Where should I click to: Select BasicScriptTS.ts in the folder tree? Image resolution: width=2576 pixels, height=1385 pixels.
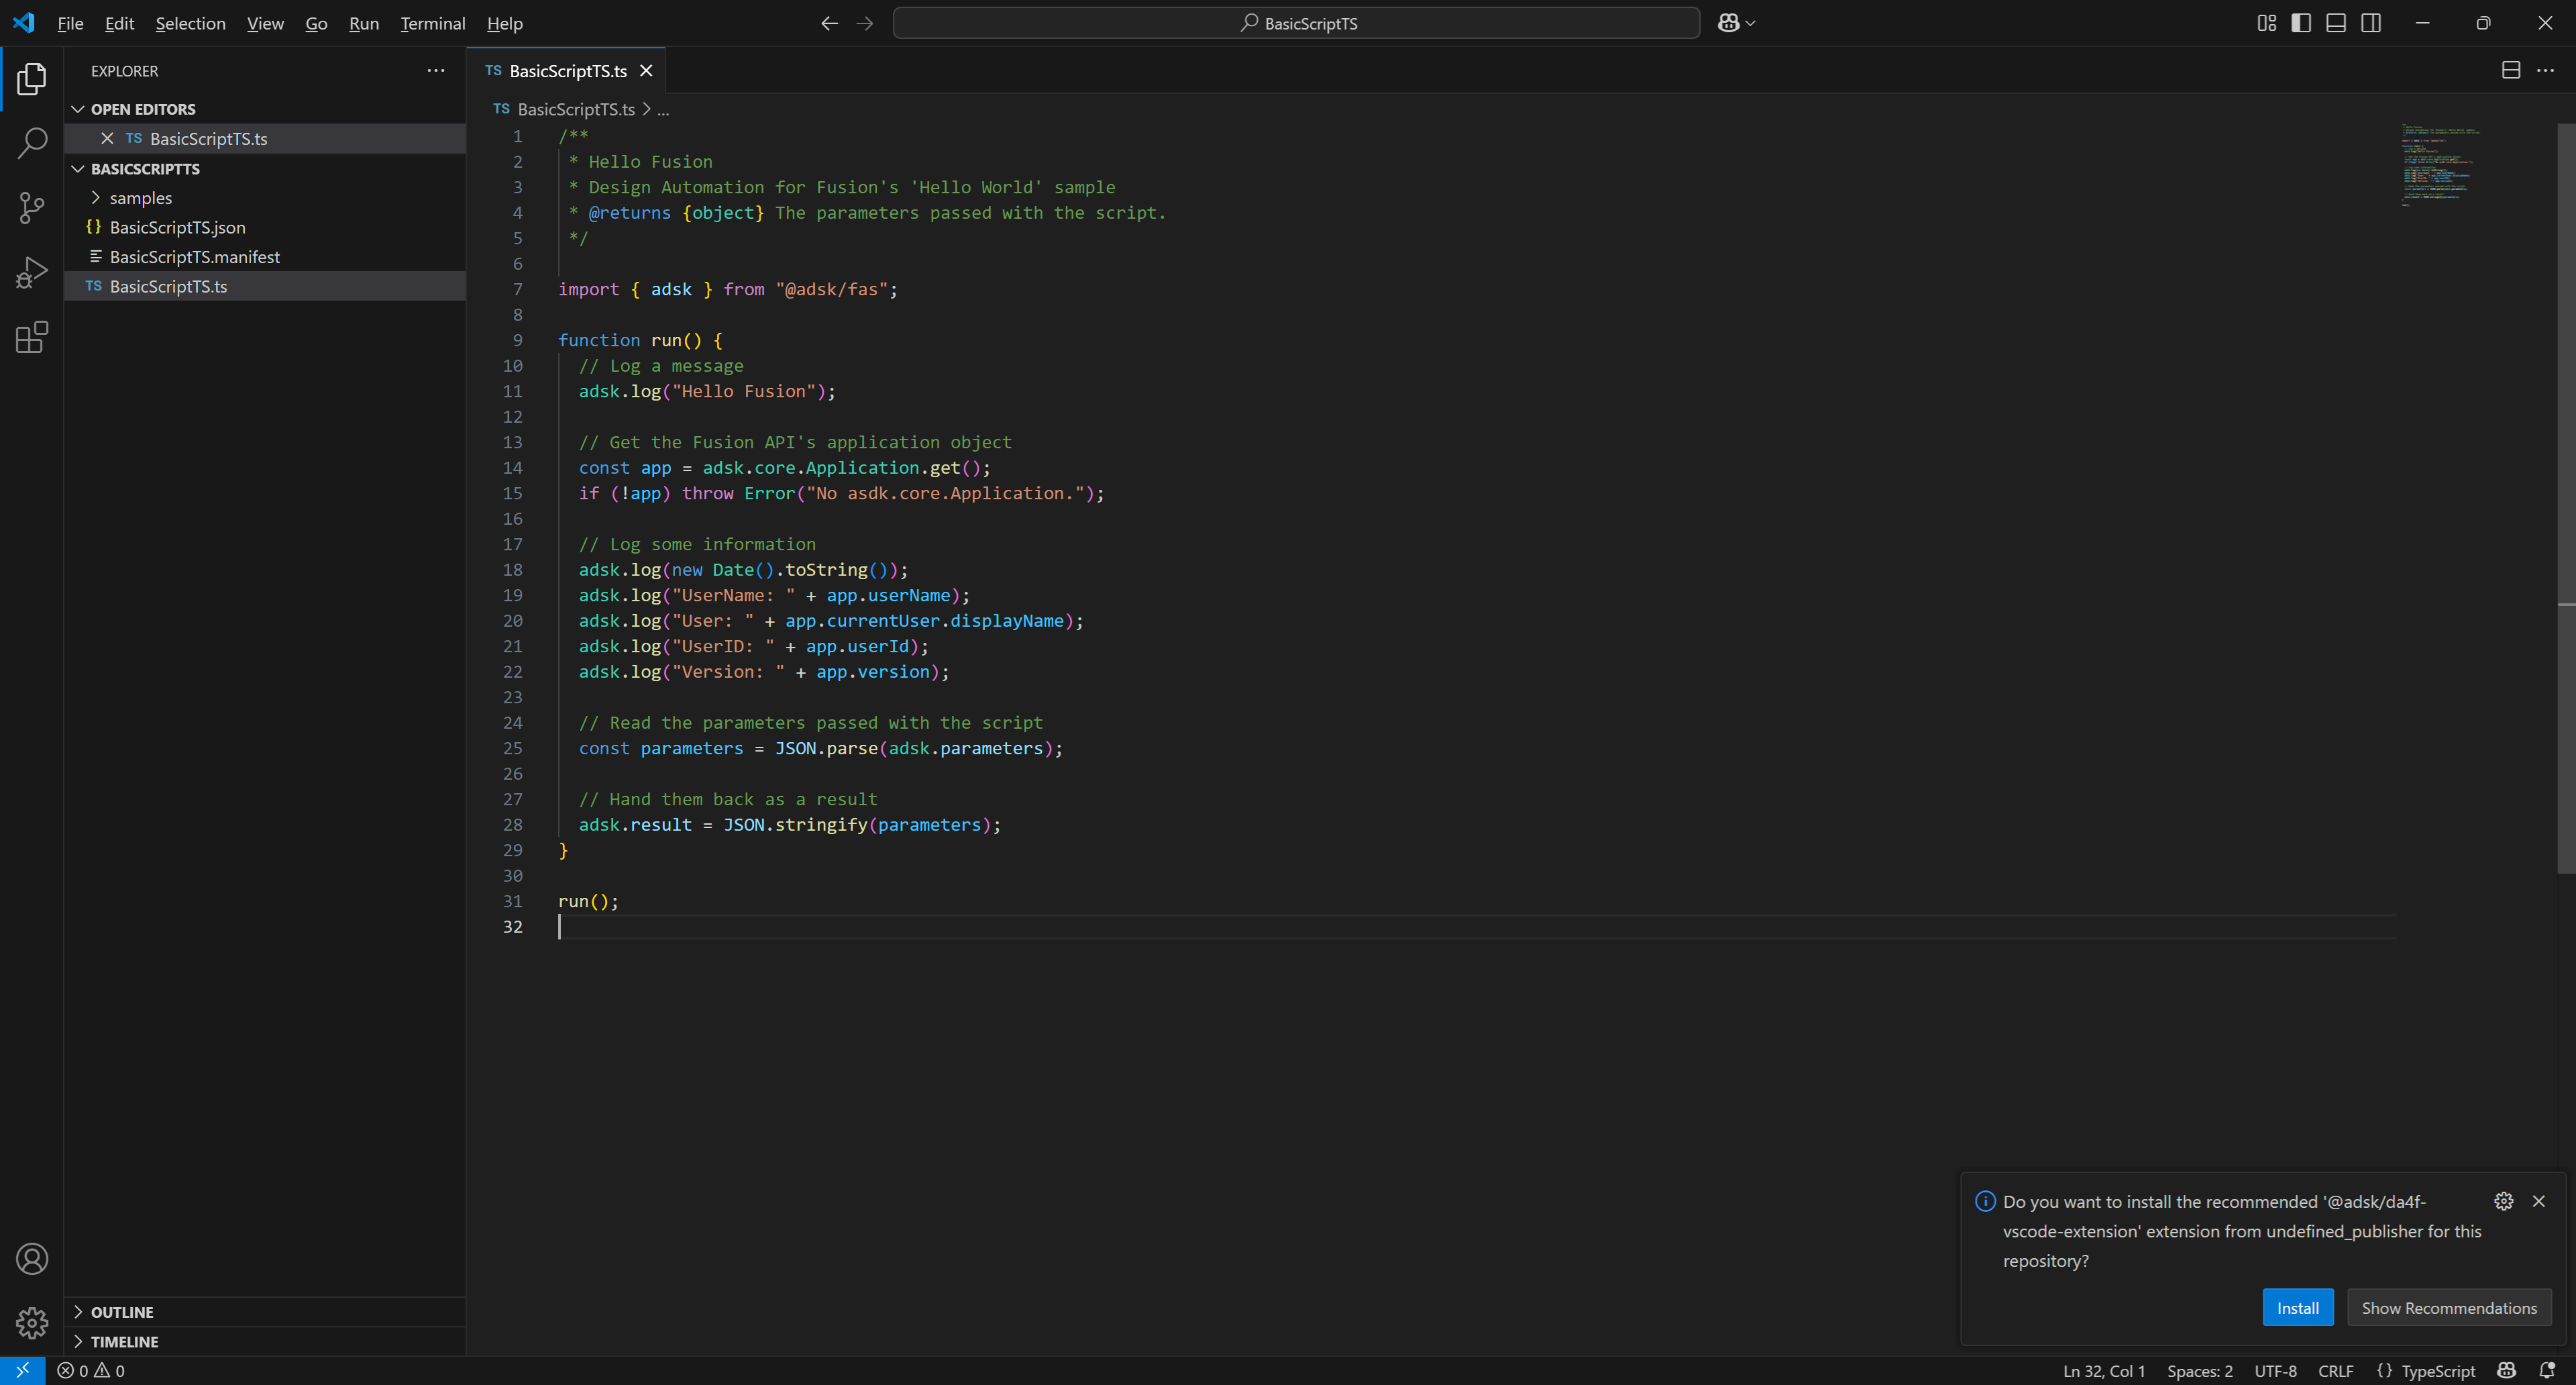point(265,286)
